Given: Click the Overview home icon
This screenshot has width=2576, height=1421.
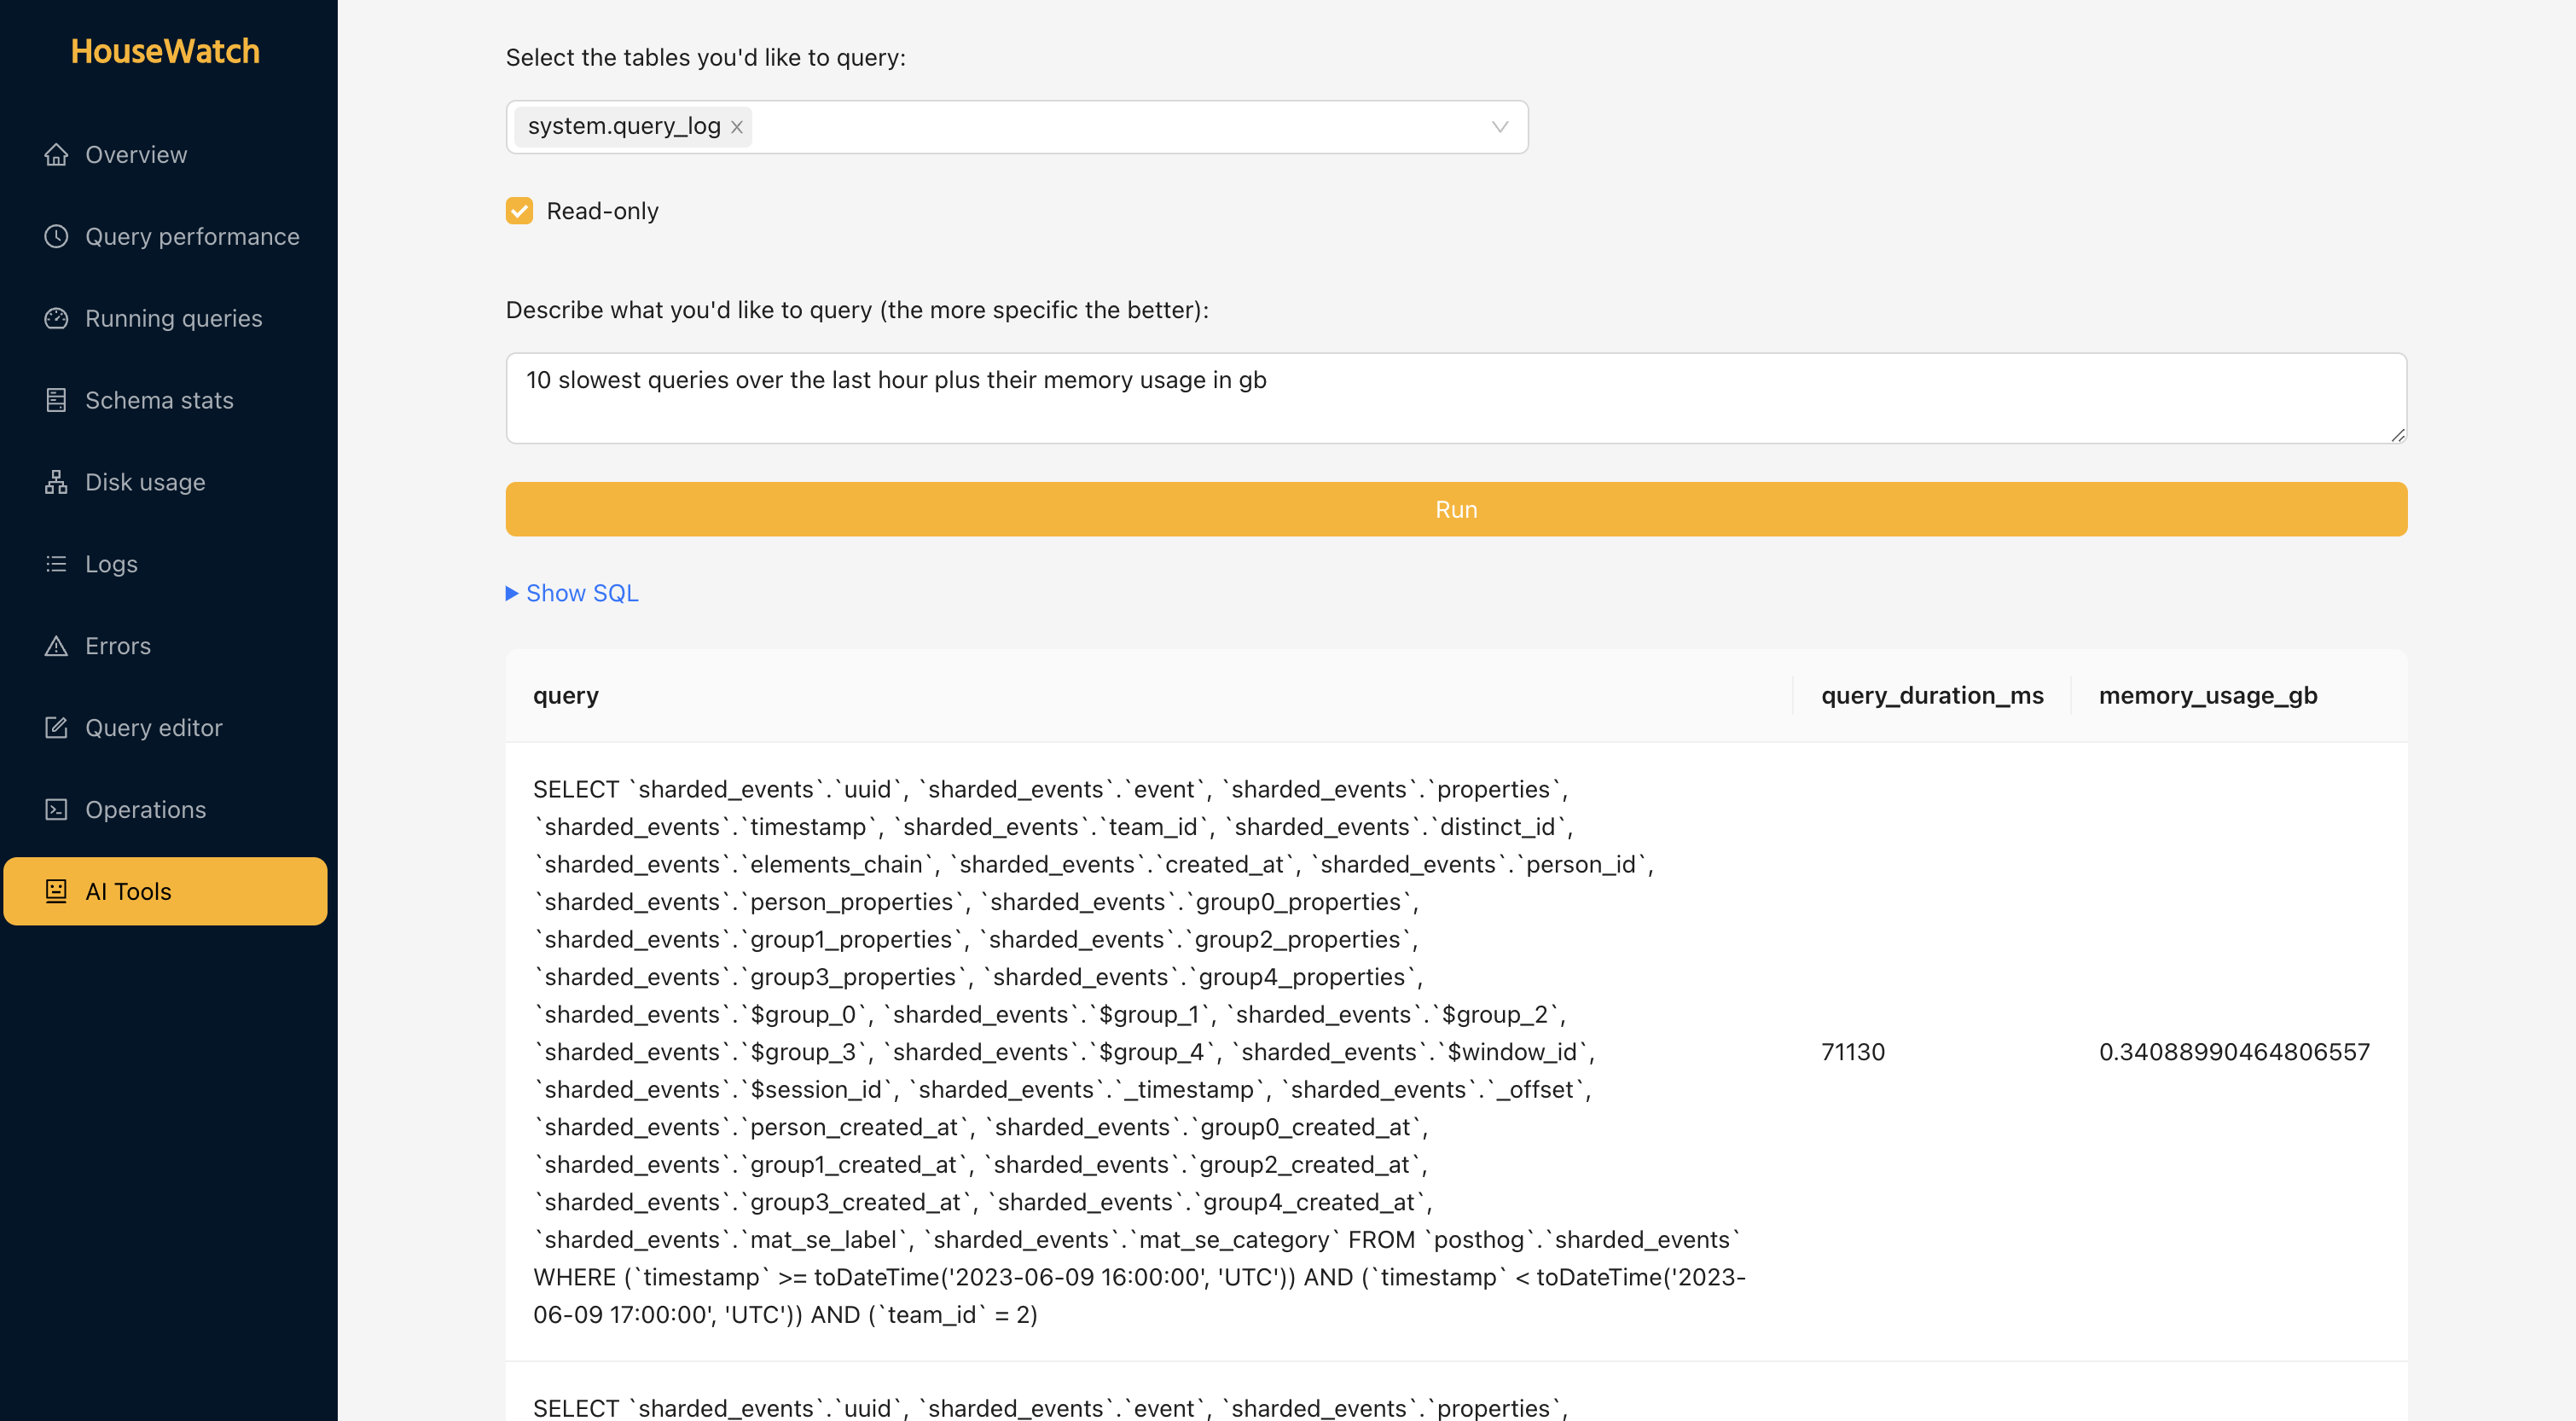Looking at the screenshot, I should coord(56,155).
